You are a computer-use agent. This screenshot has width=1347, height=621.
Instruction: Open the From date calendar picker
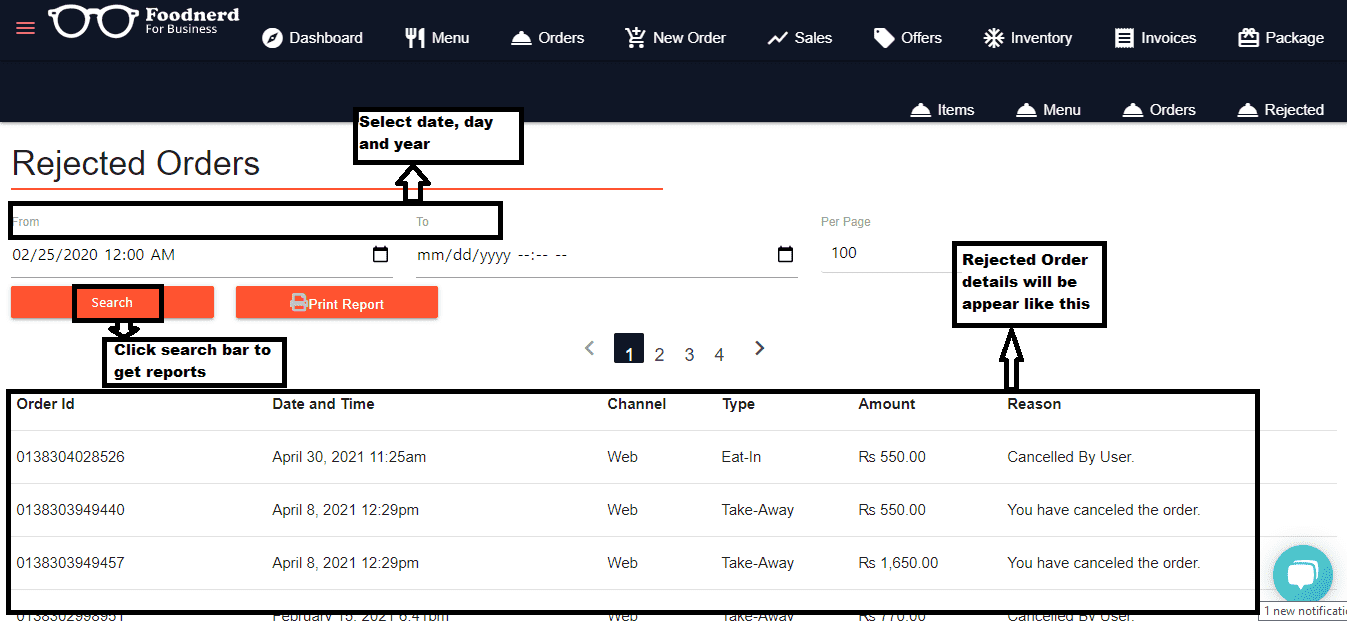tap(380, 255)
